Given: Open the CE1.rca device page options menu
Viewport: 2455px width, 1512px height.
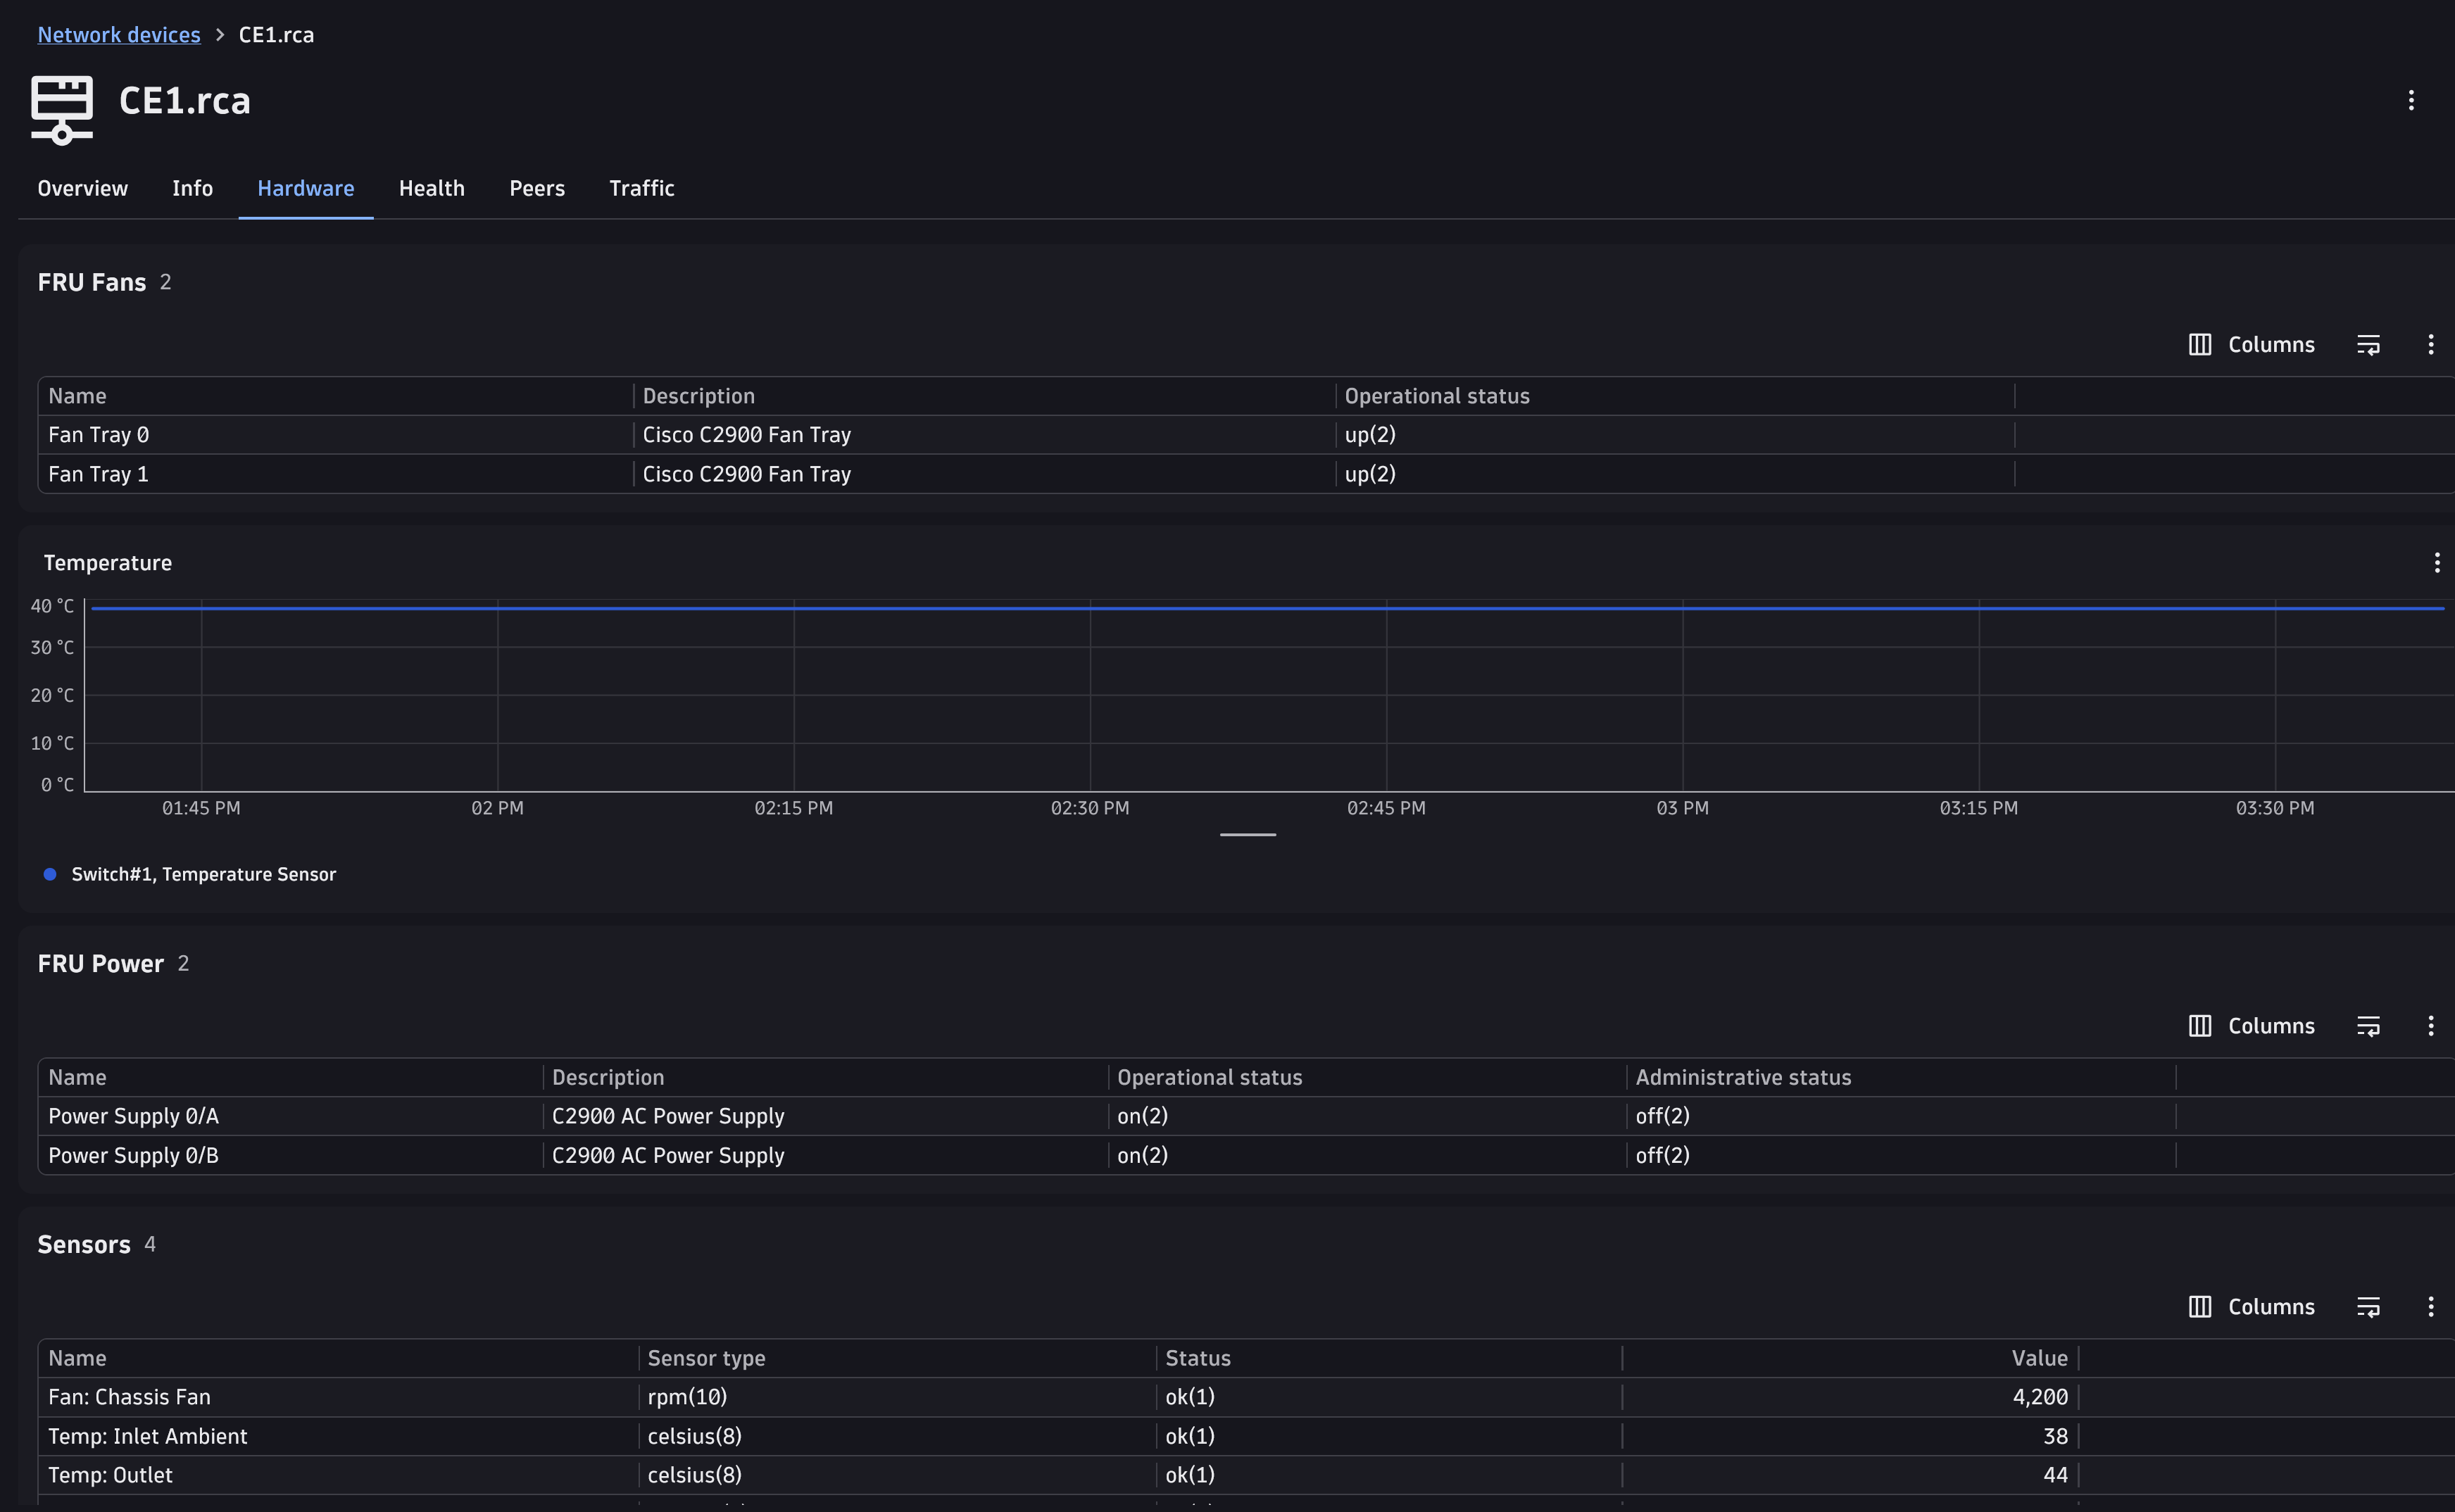Looking at the screenshot, I should click(x=2411, y=100).
